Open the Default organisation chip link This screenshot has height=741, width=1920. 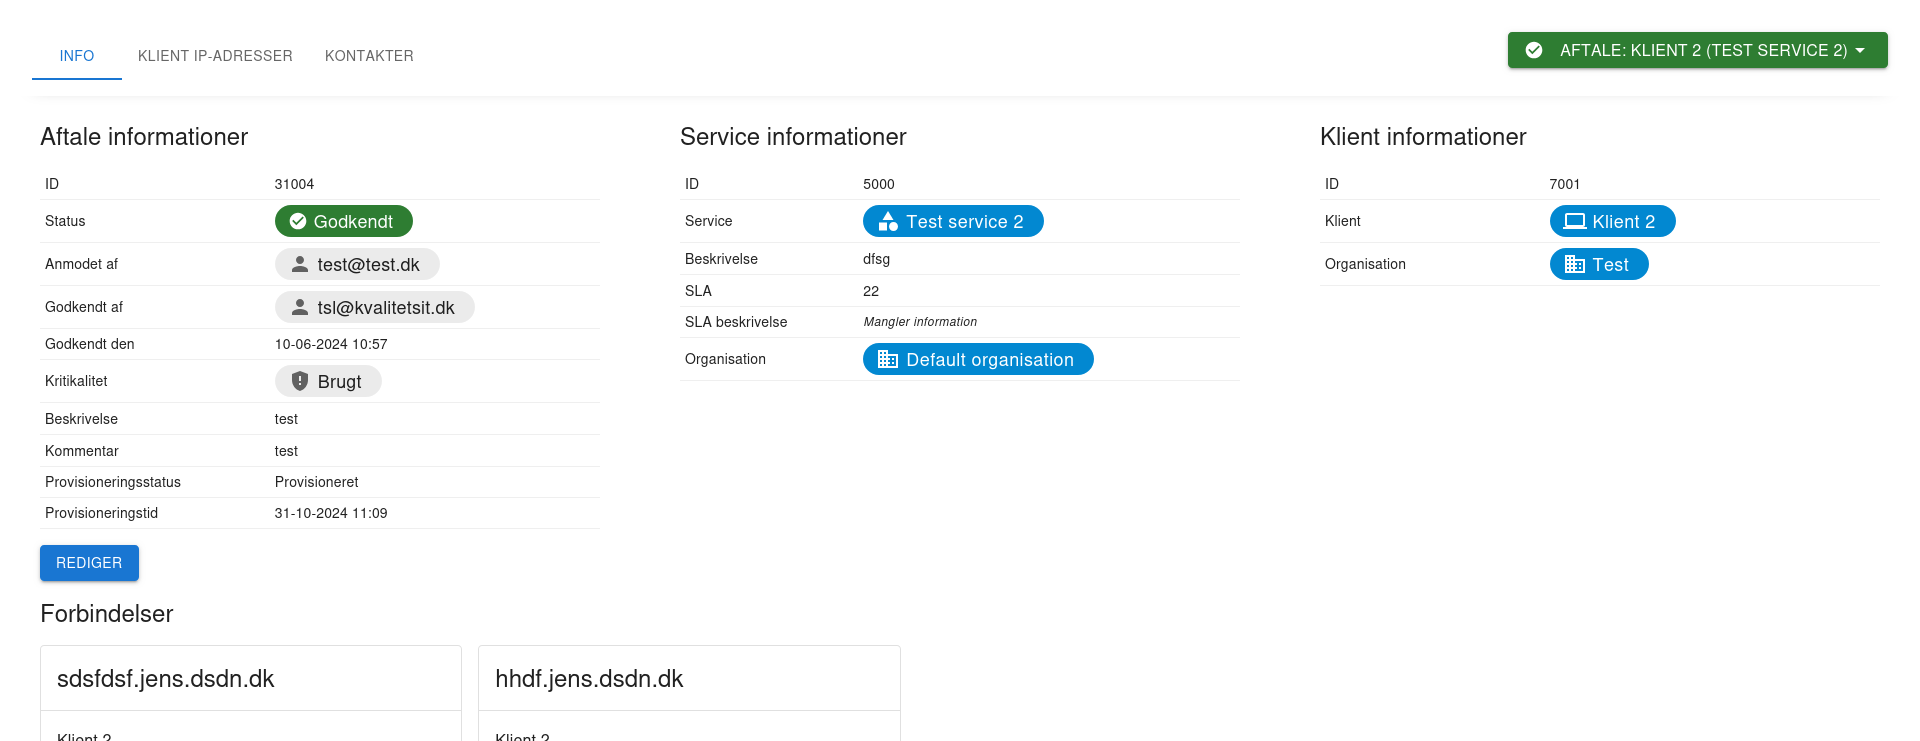[x=989, y=360]
